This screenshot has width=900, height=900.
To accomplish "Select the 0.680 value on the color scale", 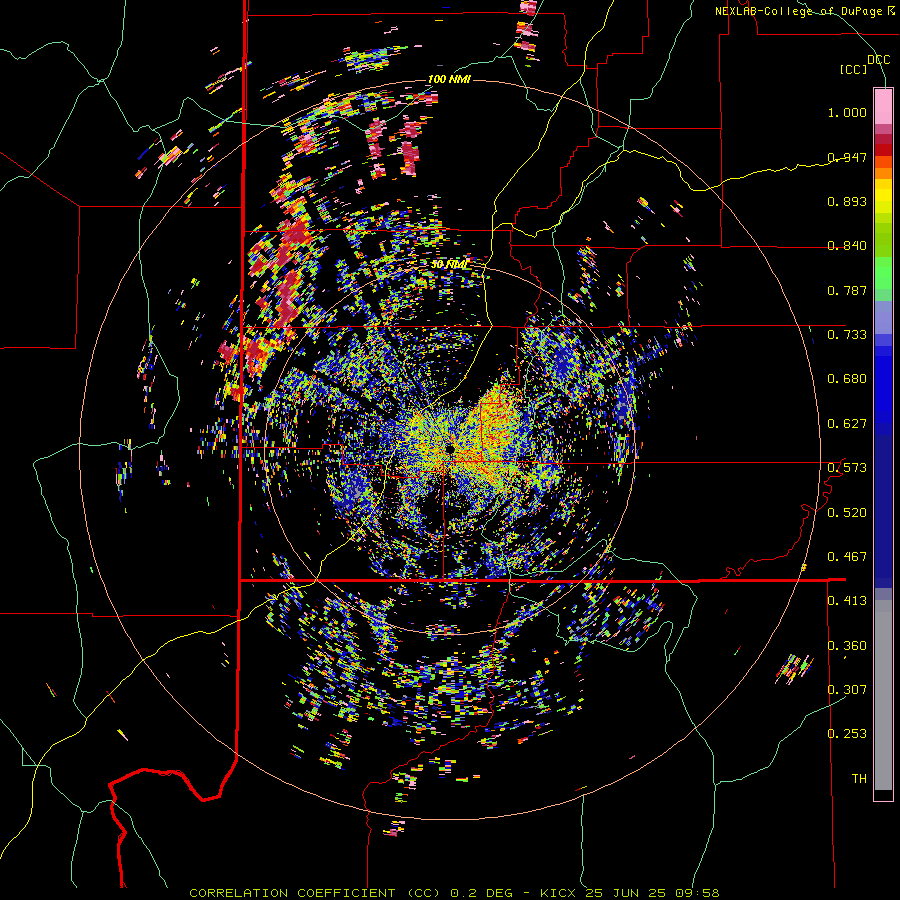I will point(847,379).
